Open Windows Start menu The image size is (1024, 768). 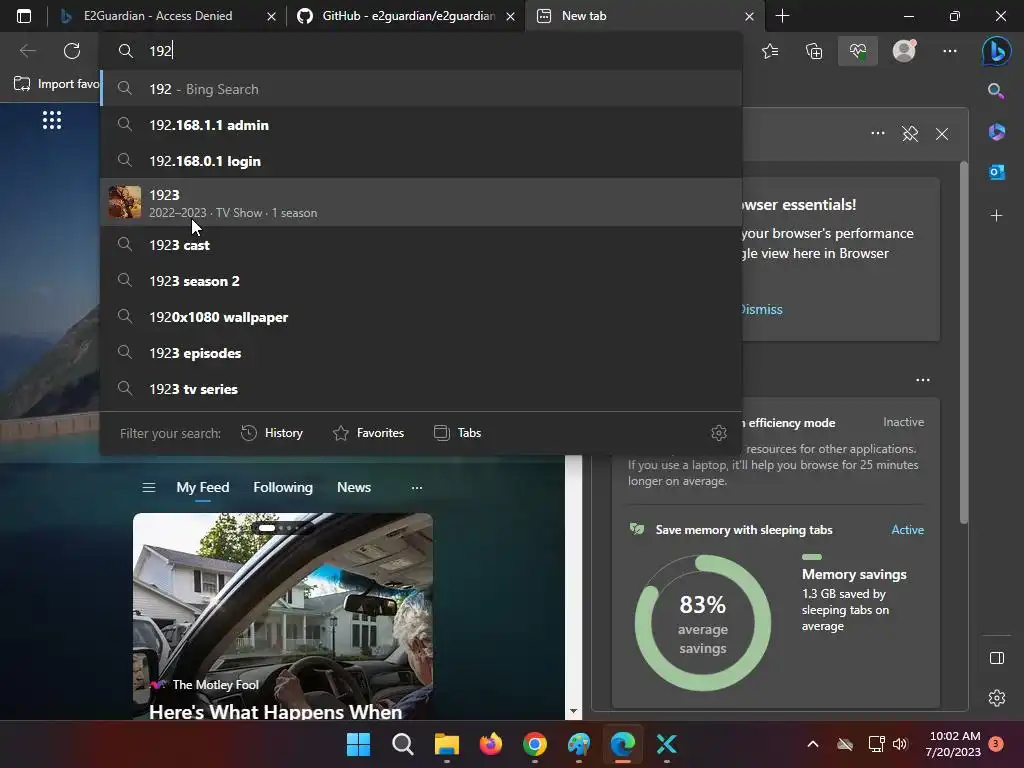358,744
